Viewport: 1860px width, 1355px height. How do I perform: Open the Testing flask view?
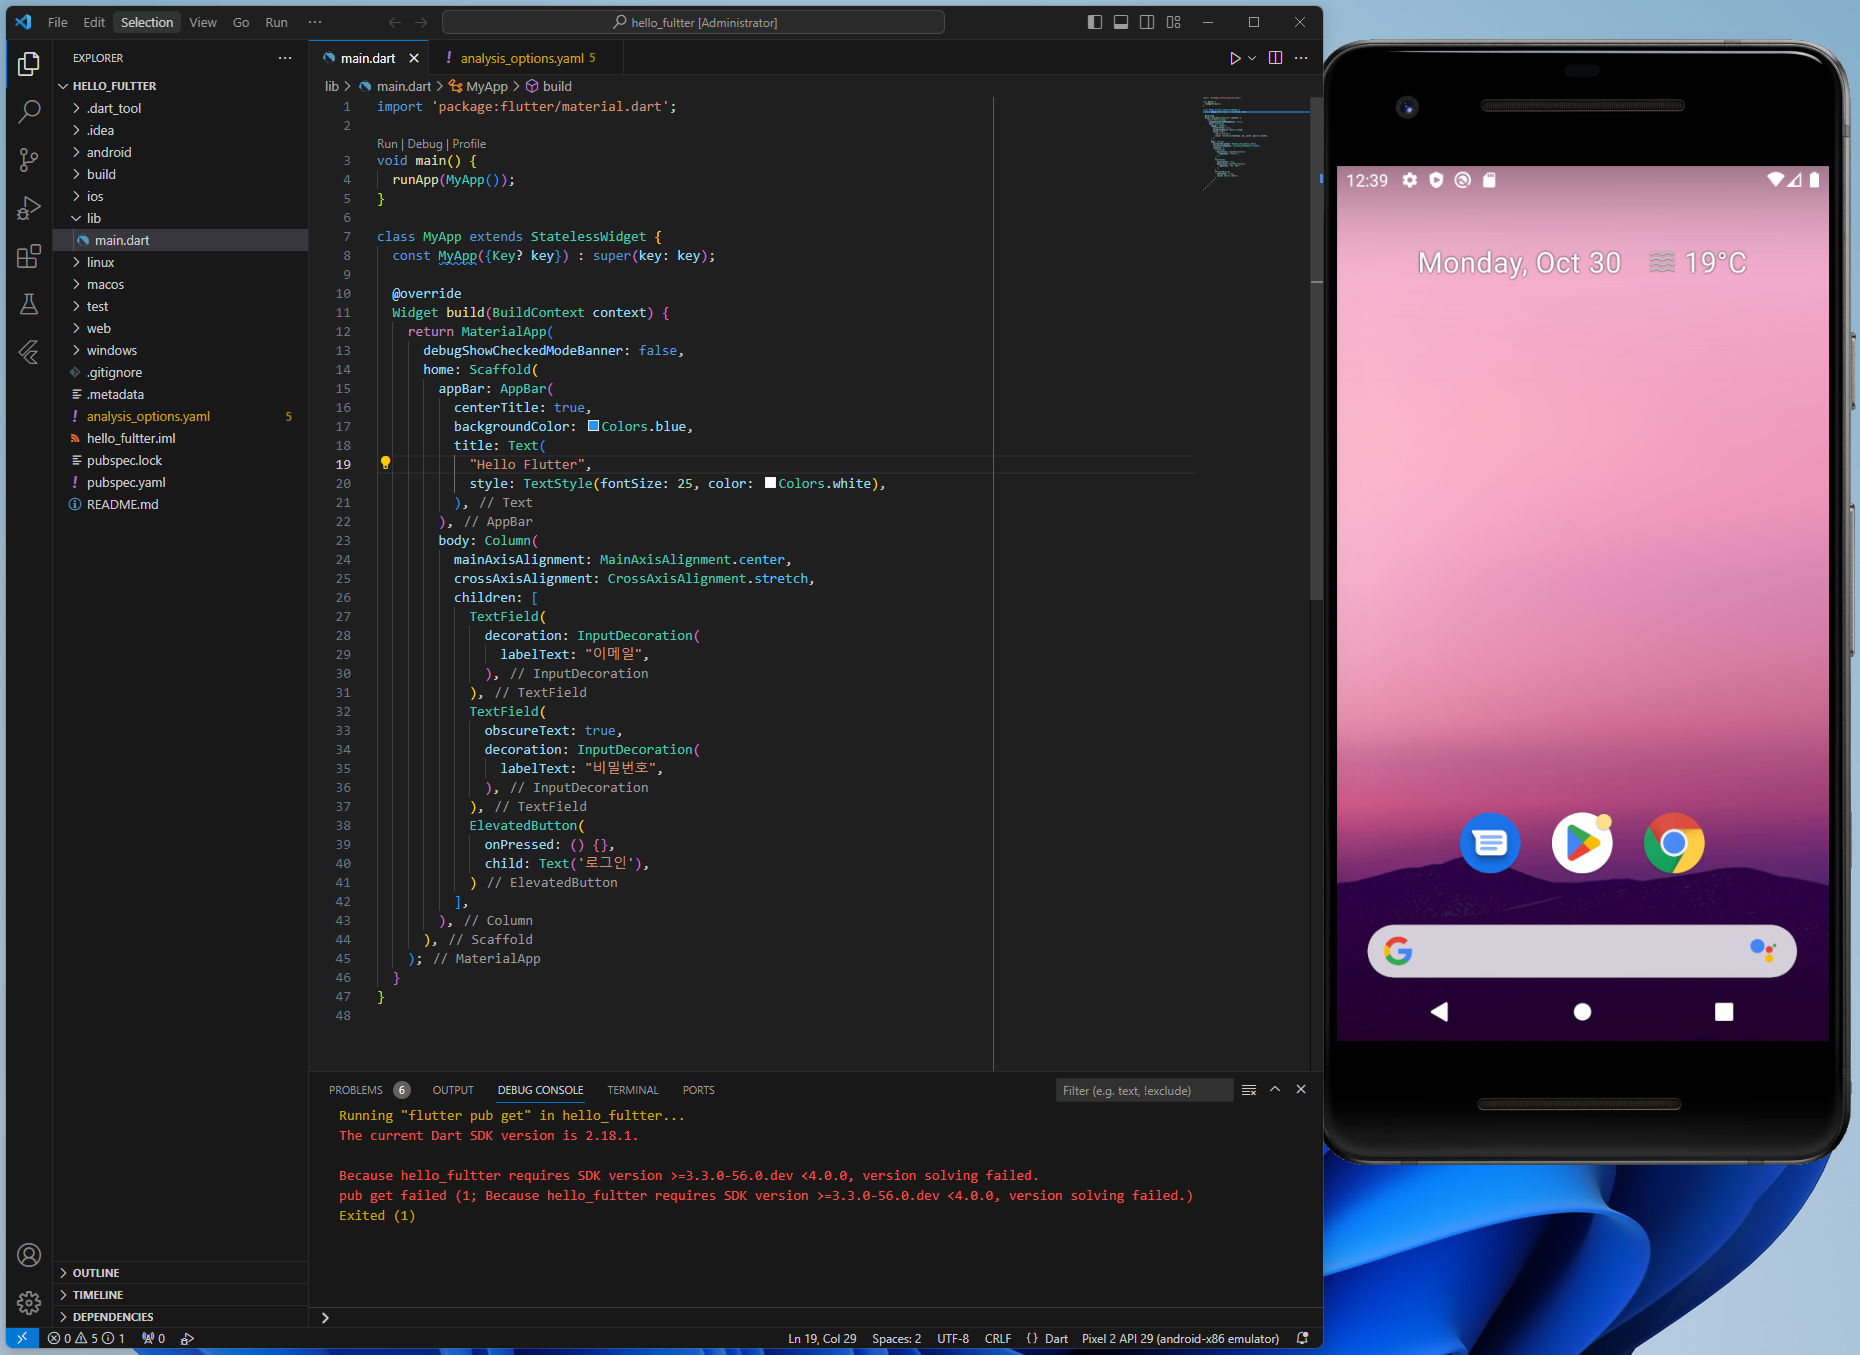point(29,304)
